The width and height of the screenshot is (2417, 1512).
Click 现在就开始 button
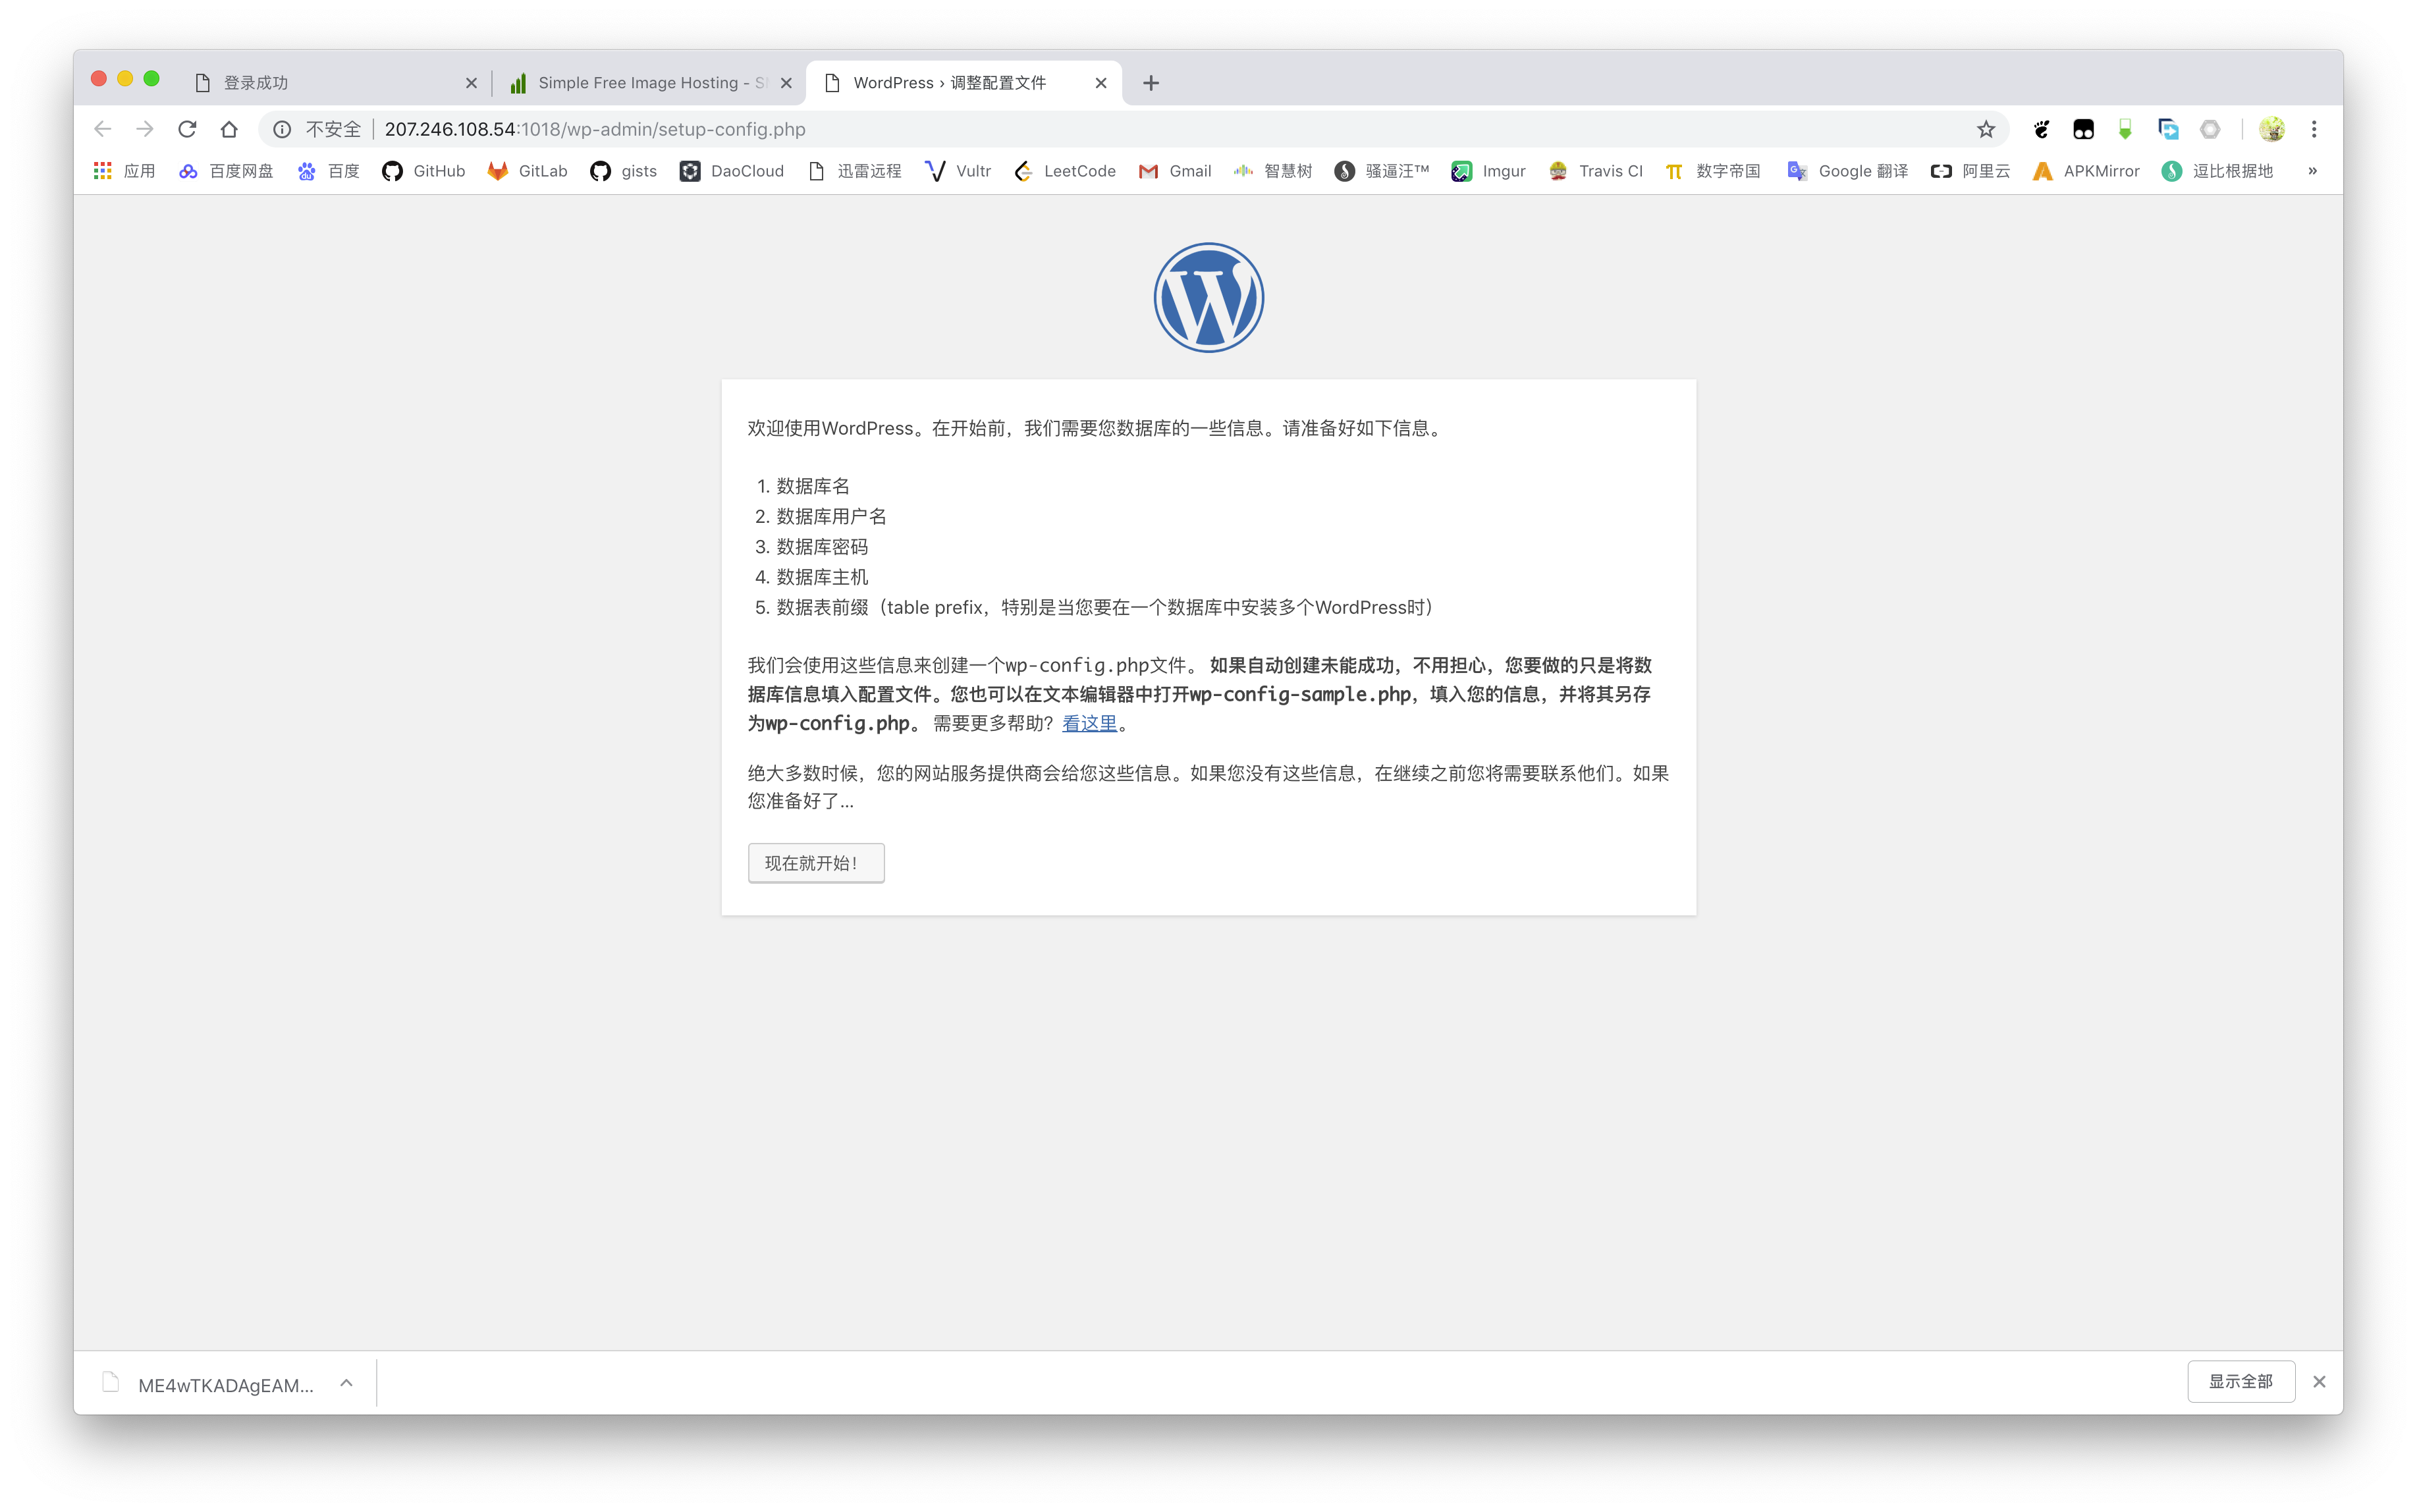815,861
